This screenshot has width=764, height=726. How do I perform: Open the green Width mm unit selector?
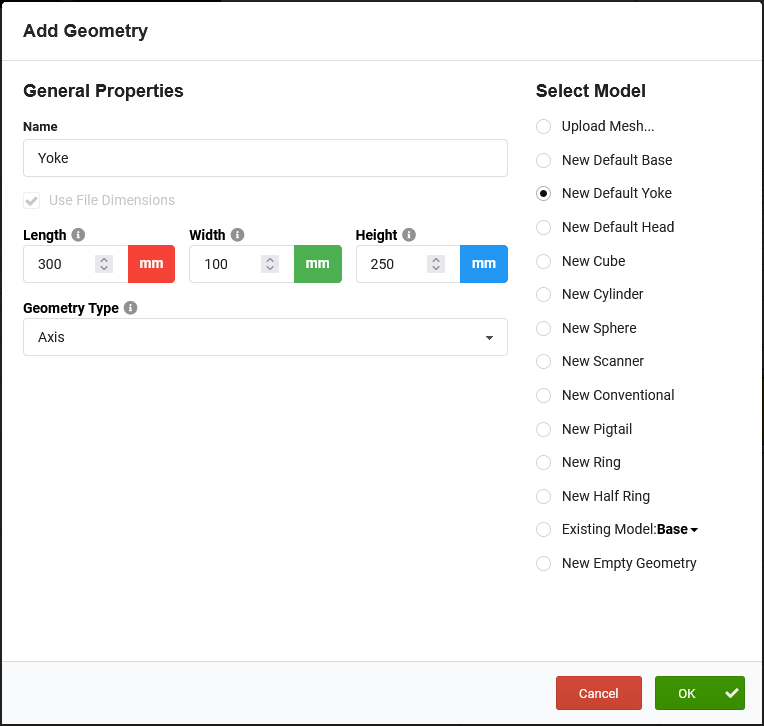pos(317,264)
